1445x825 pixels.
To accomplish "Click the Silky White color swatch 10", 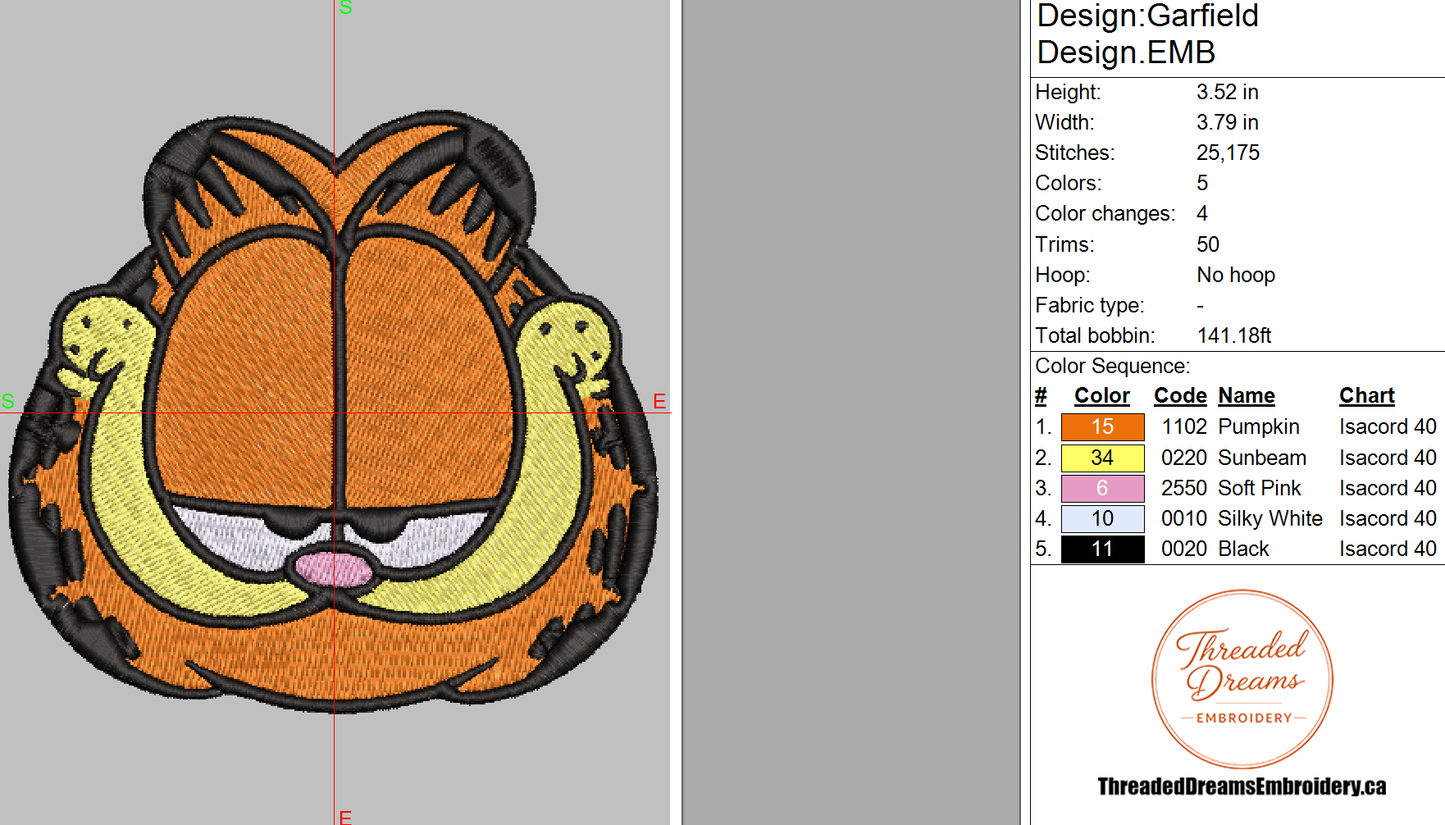I will pyautogui.click(x=1102, y=519).
